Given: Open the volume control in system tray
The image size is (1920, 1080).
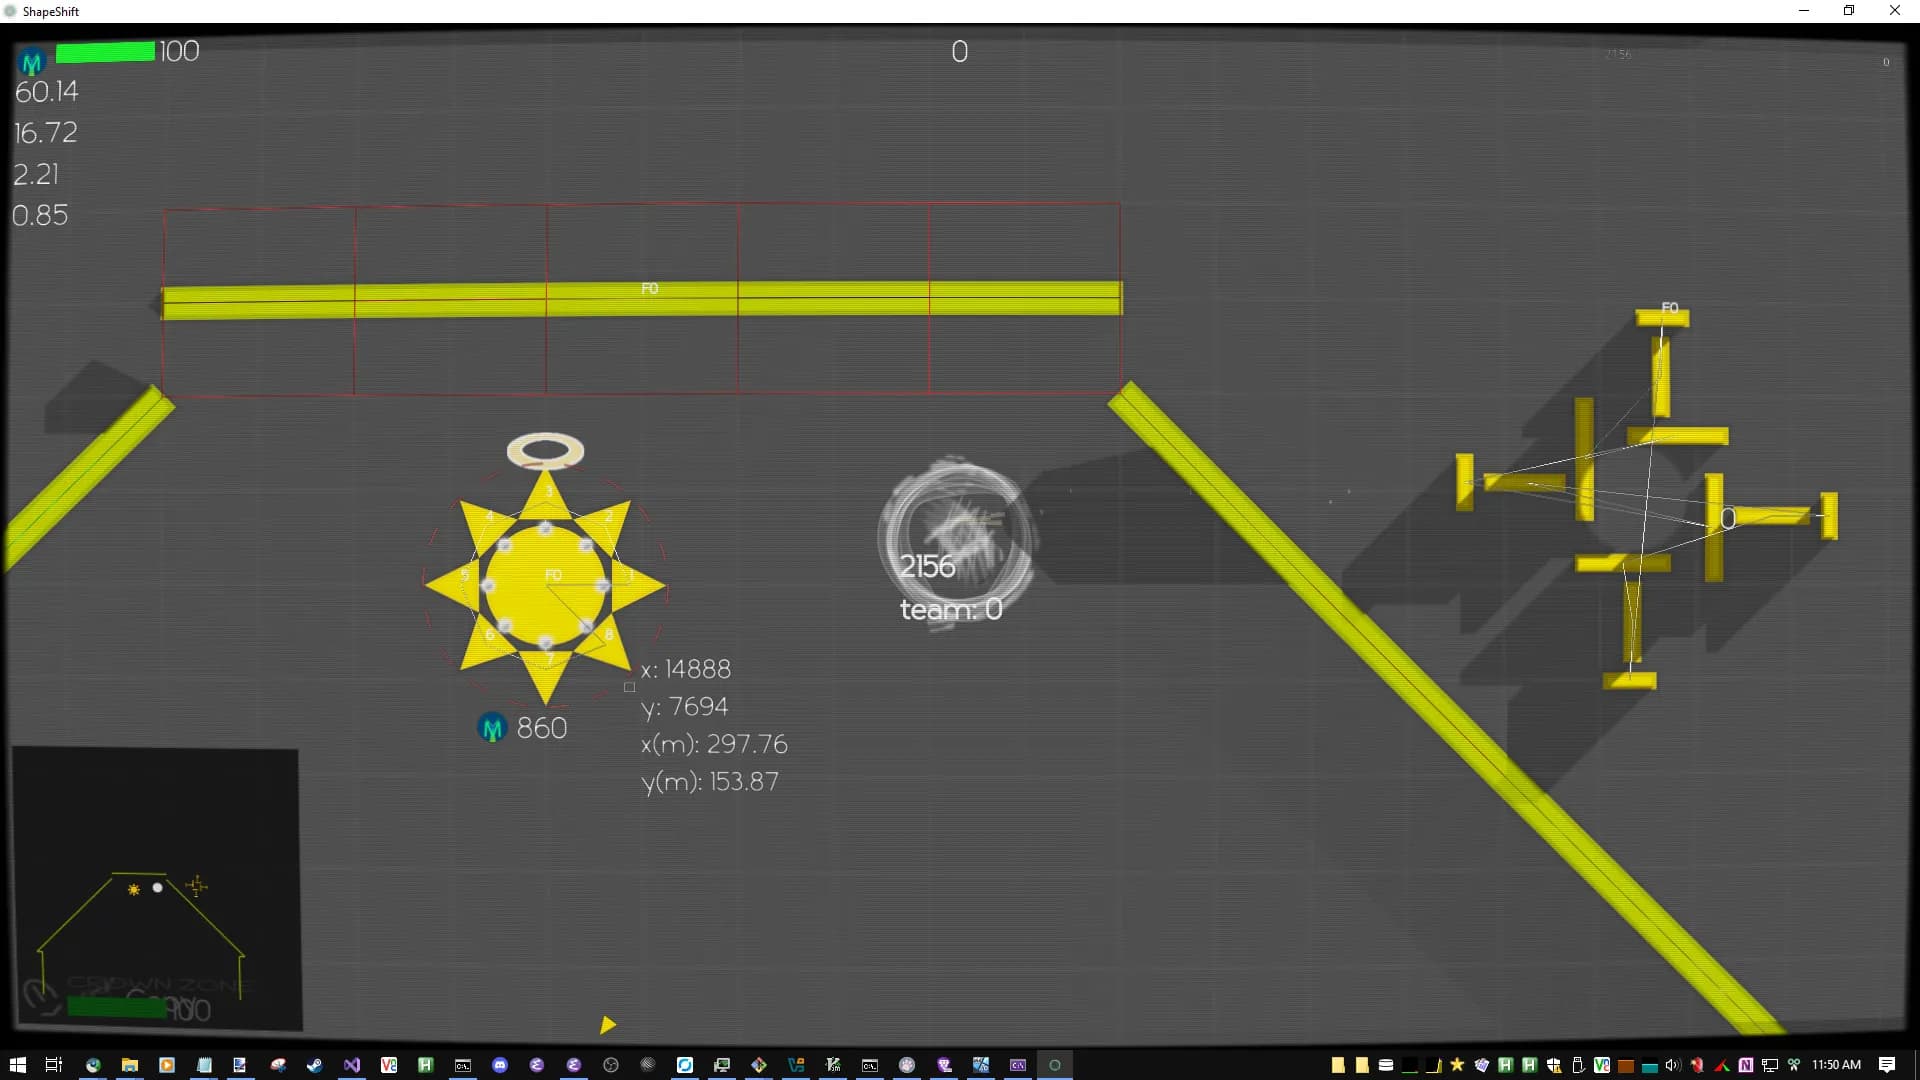Looking at the screenshot, I should 1673,1065.
